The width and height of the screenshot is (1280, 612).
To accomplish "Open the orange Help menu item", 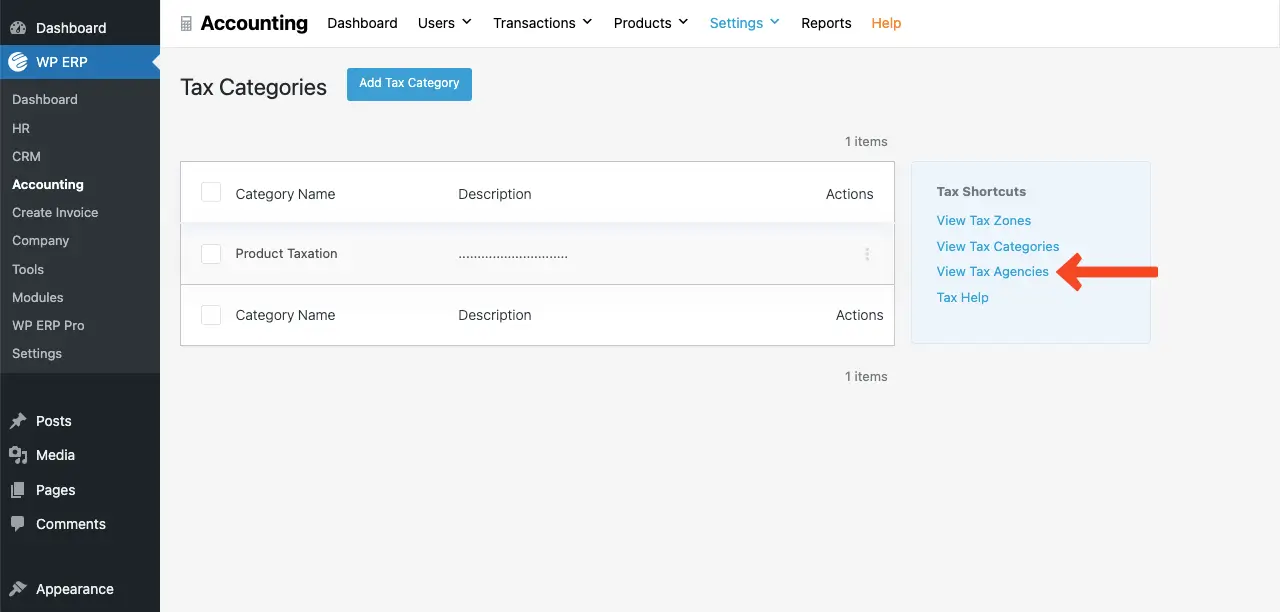I will click(x=886, y=23).
